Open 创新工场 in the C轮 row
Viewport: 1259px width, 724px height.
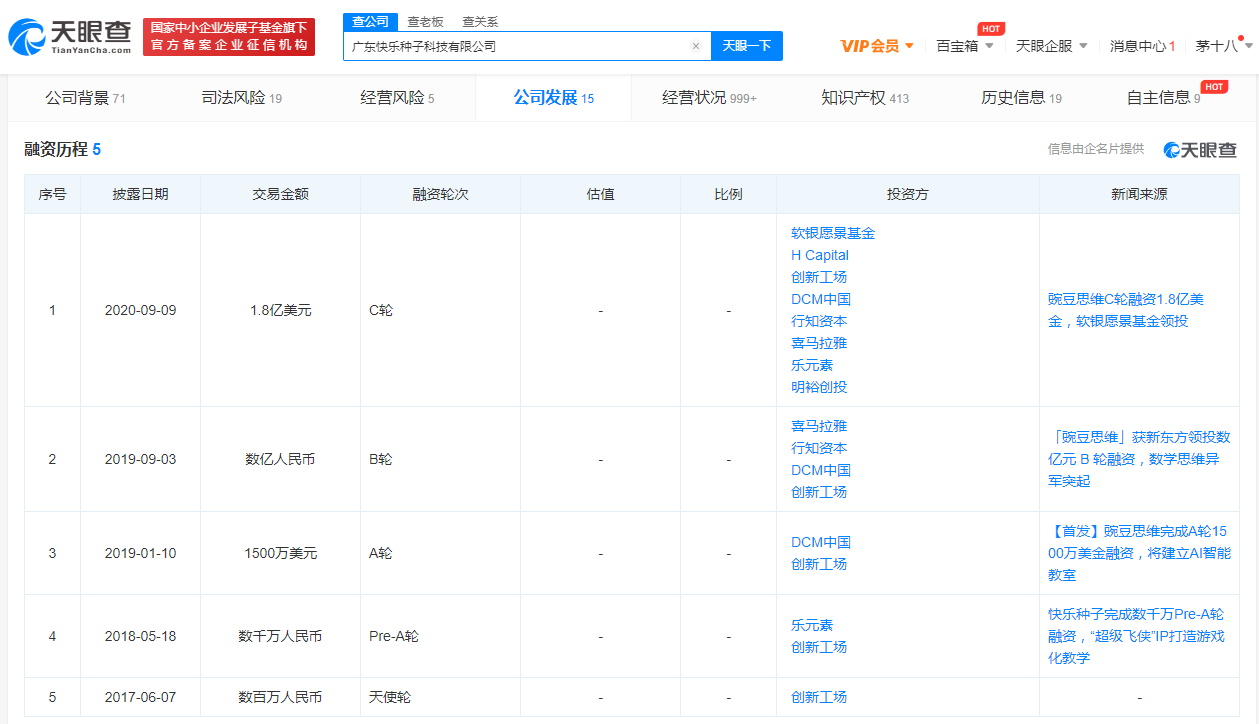tap(819, 277)
